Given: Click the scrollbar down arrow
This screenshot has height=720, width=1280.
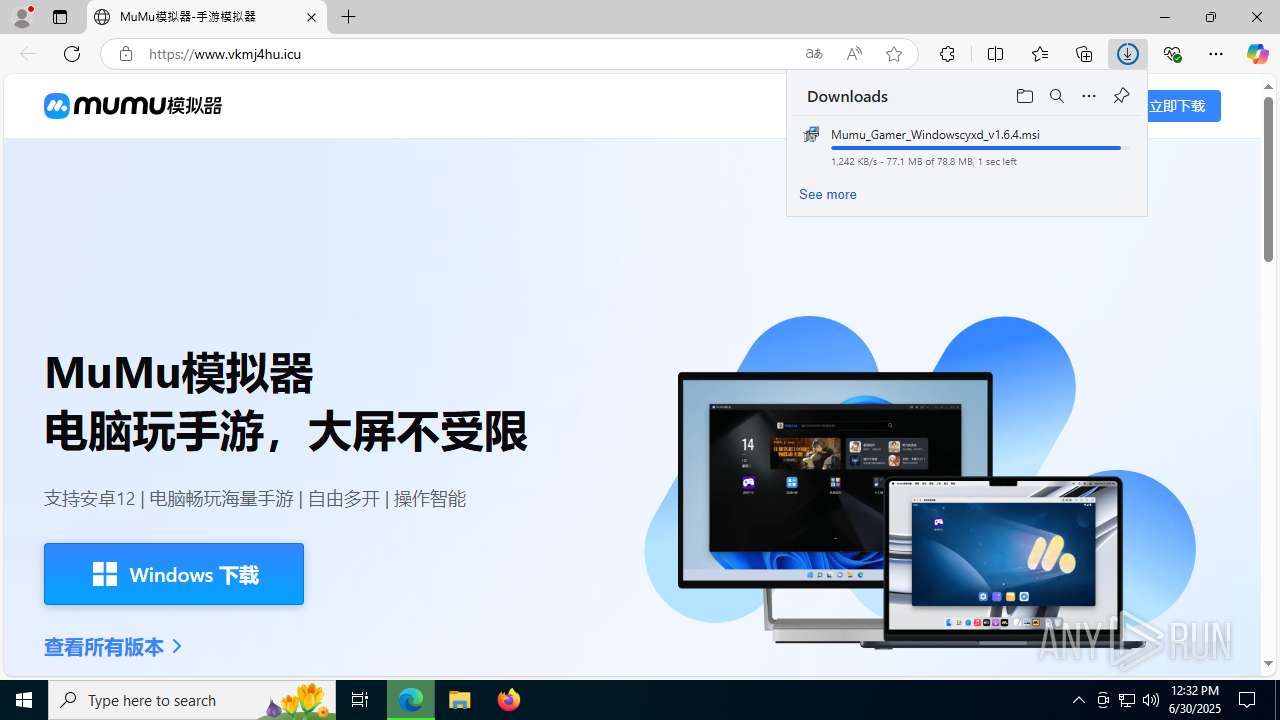Looking at the screenshot, I should [1268, 664].
